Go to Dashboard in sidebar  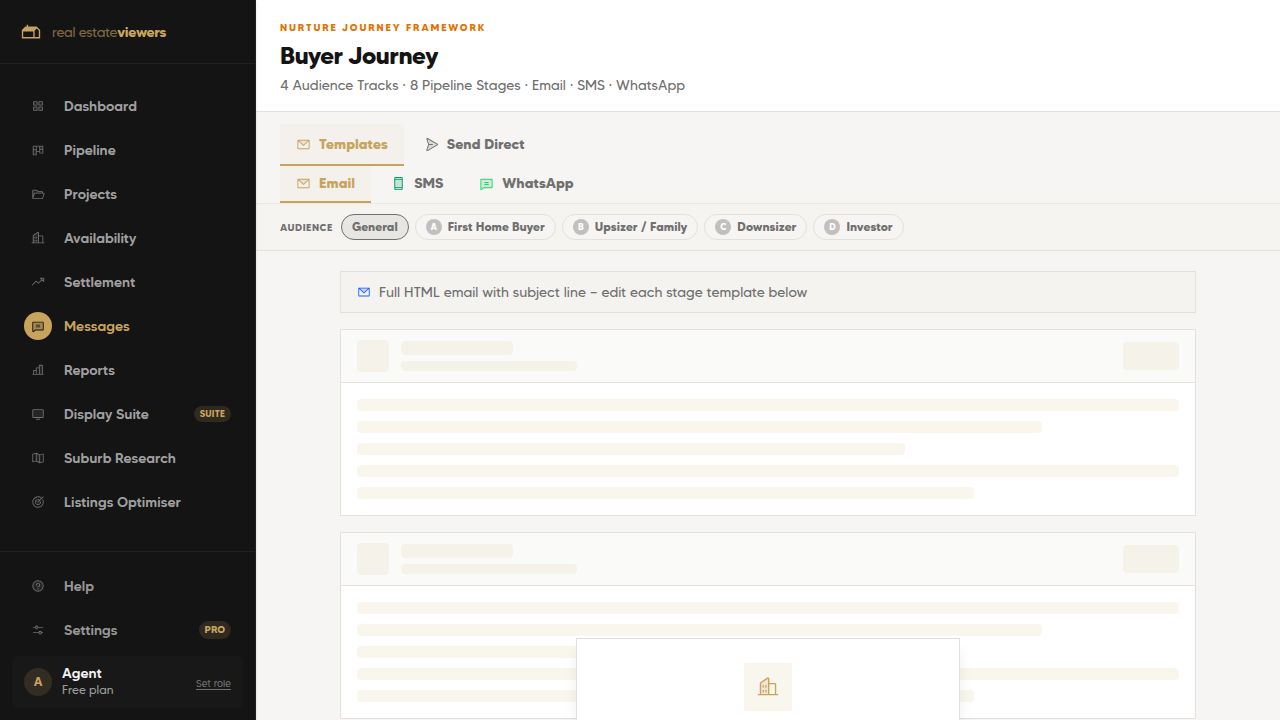coord(128,106)
